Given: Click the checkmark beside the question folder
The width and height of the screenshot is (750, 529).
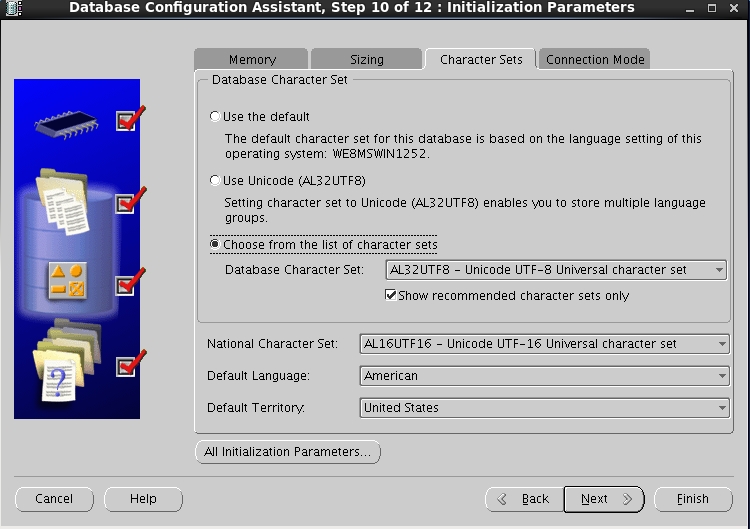Looking at the screenshot, I should (127, 366).
